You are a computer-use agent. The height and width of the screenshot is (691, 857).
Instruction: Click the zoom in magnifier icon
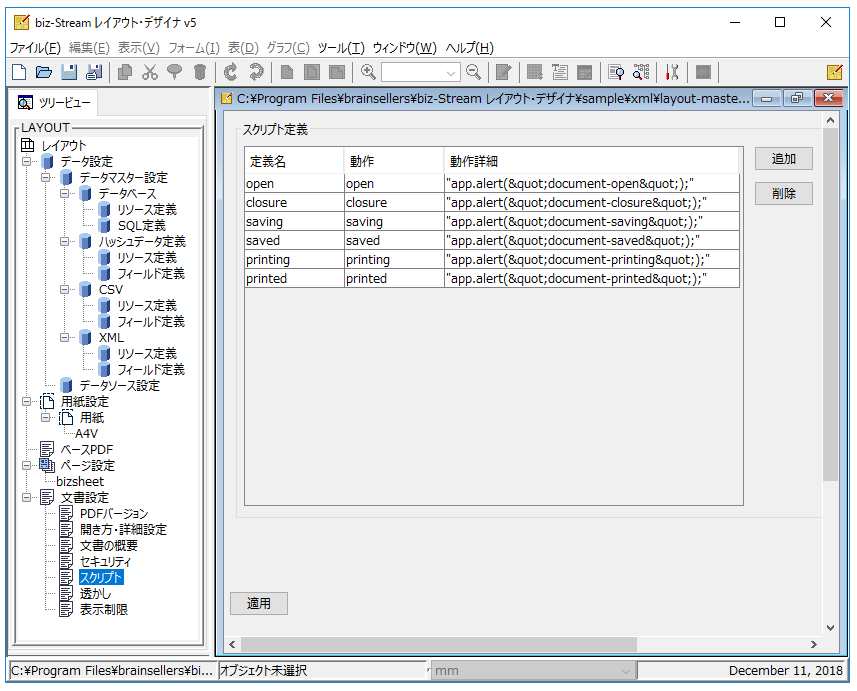click(x=368, y=72)
